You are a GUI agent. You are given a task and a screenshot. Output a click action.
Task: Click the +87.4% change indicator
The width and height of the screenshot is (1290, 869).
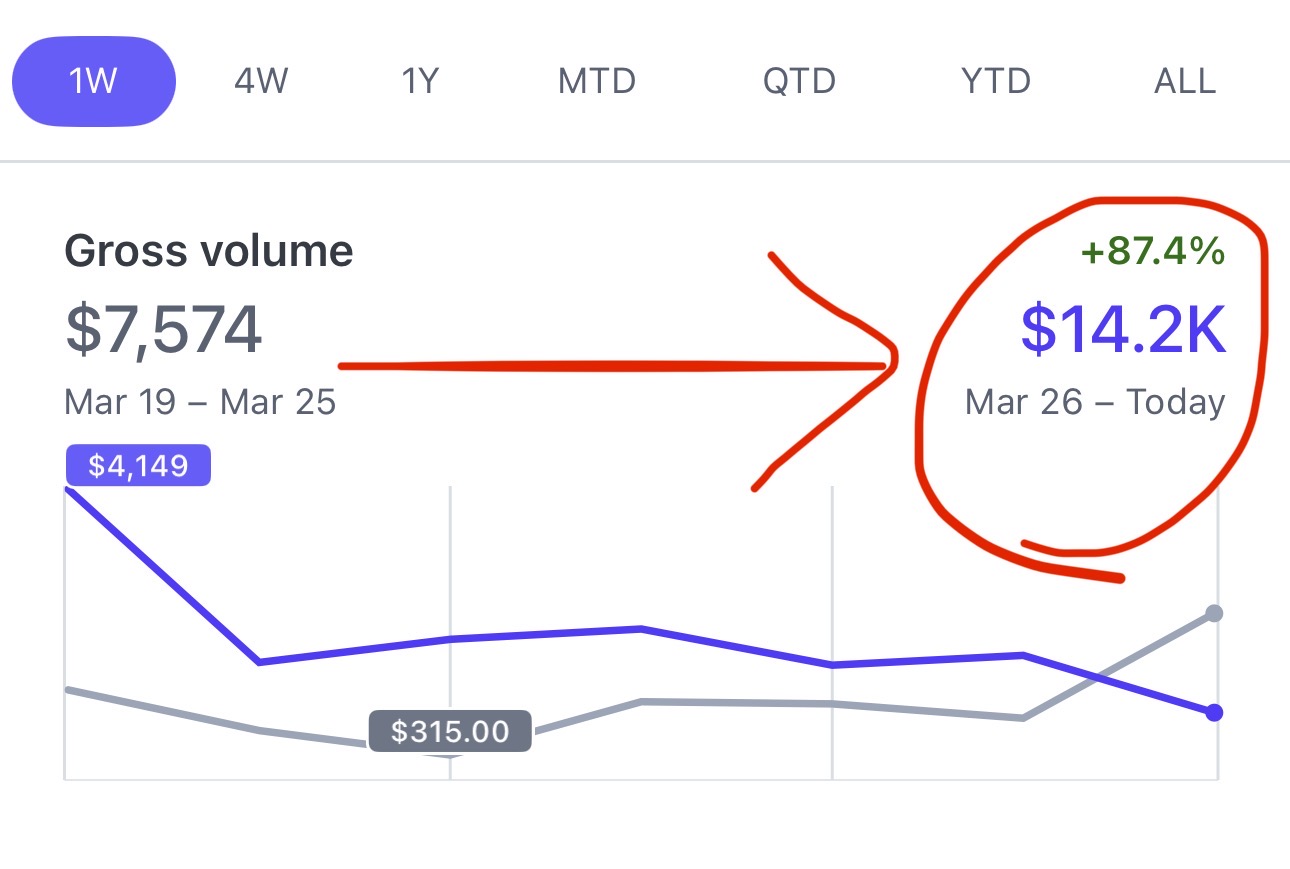pos(1152,253)
